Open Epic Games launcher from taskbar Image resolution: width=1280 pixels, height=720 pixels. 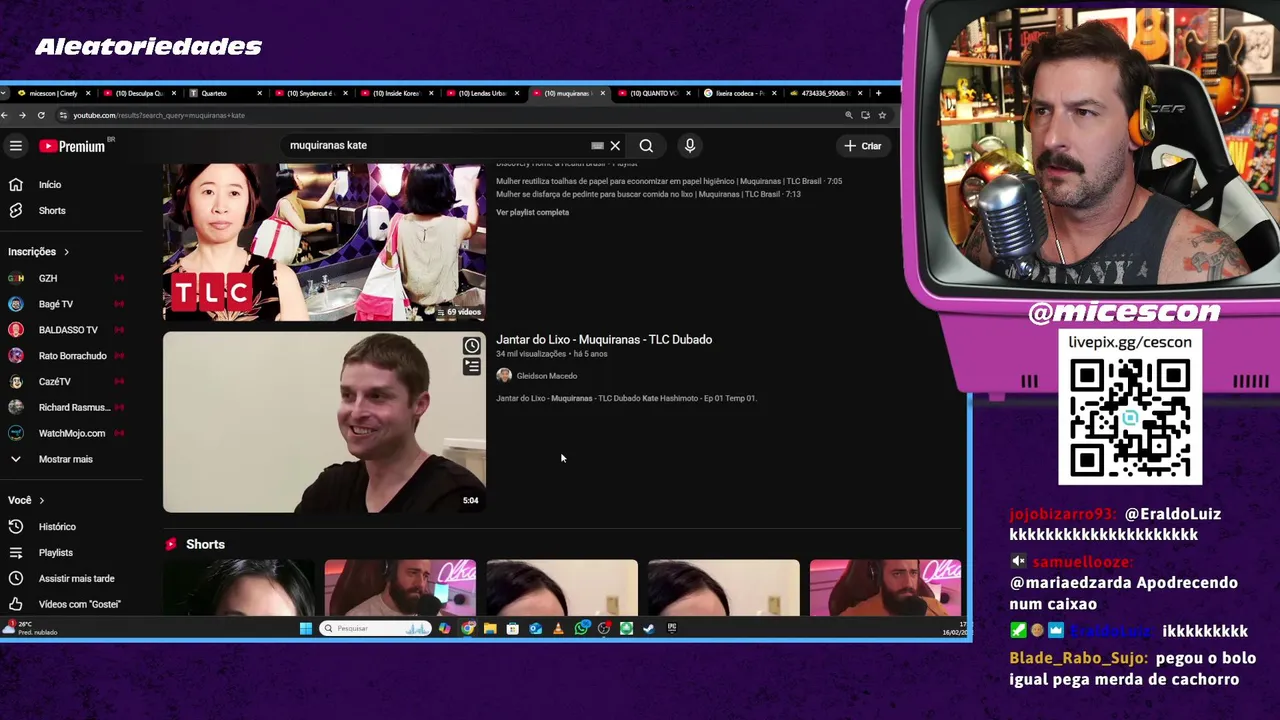click(672, 629)
